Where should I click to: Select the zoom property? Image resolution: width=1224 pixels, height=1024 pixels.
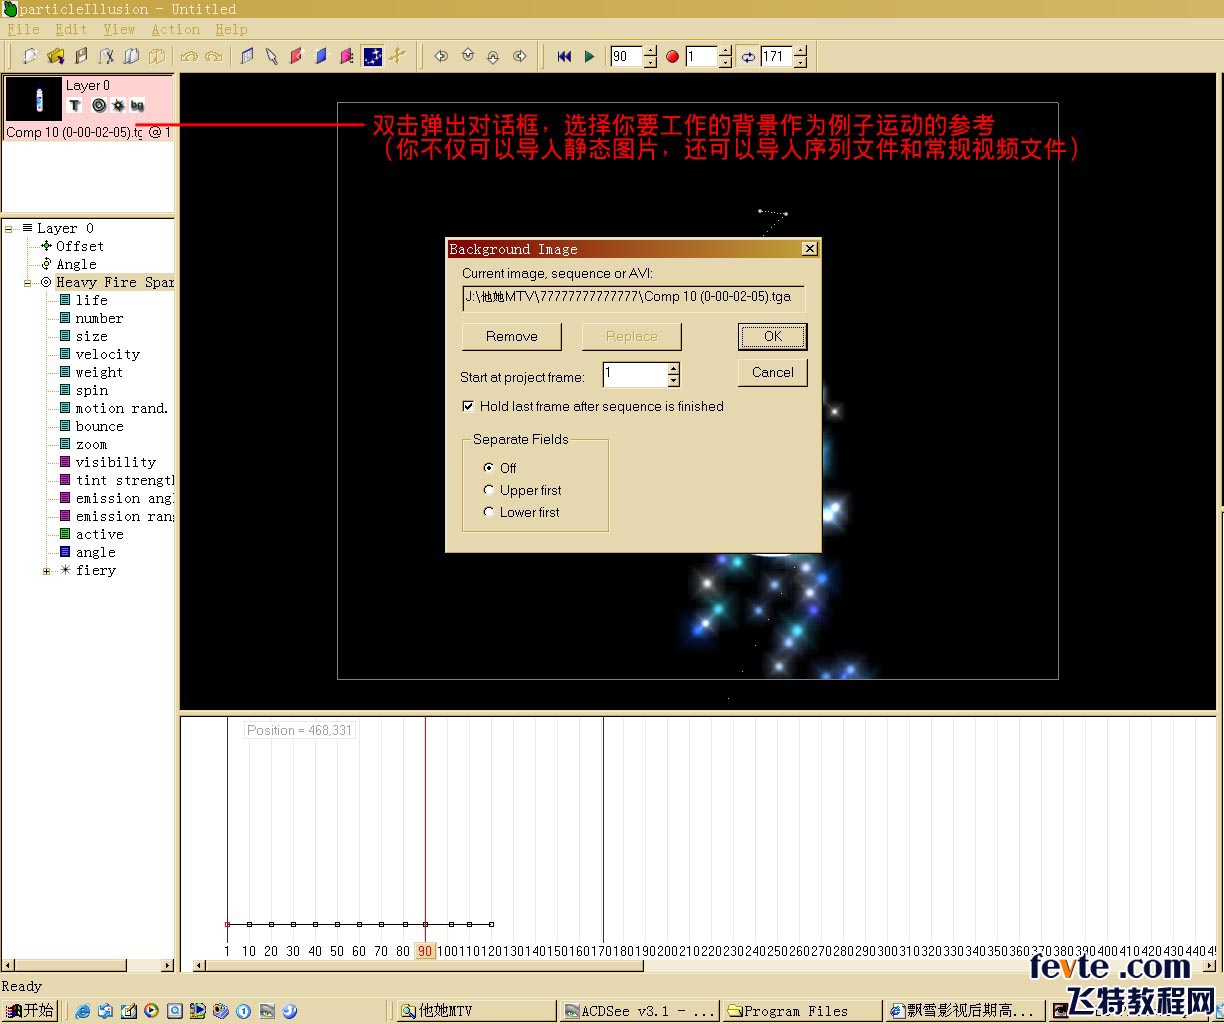point(91,444)
